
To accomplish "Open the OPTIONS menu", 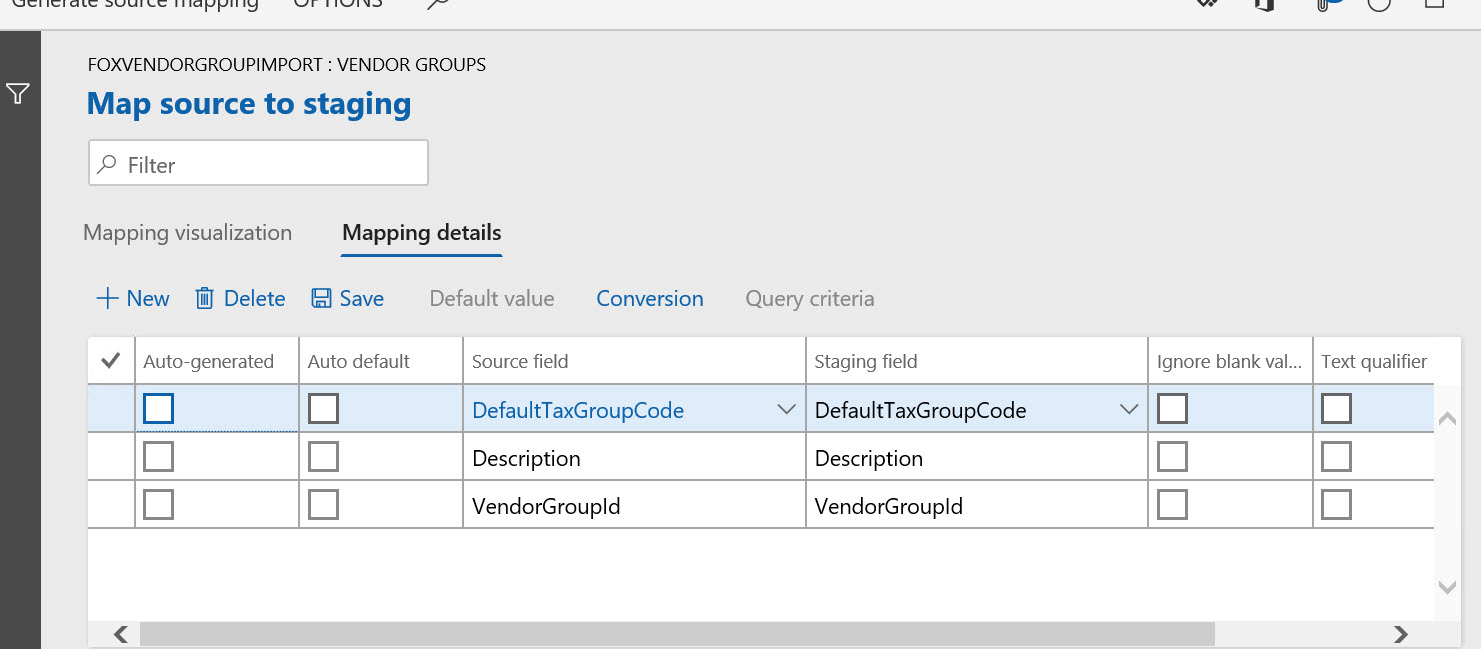I will coord(337,4).
